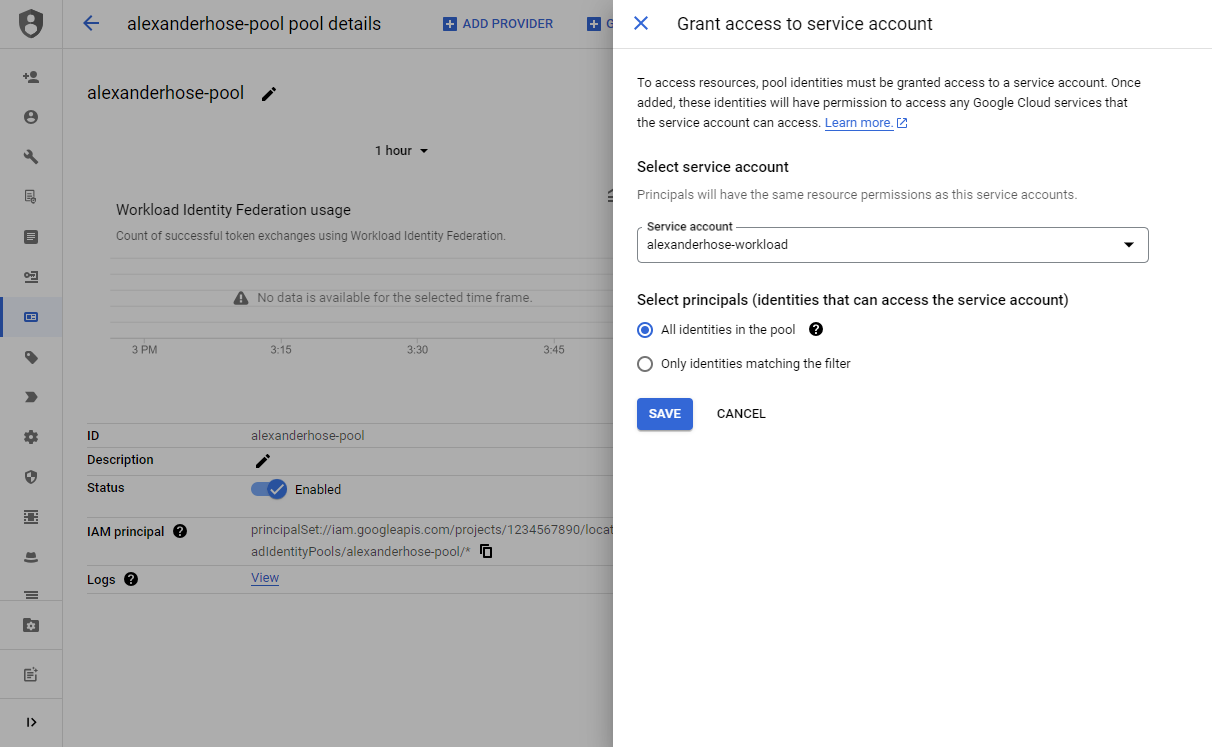This screenshot has height=747, width=1212.
Task: Open the 'Learn more' link
Action: click(x=859, y=122)
